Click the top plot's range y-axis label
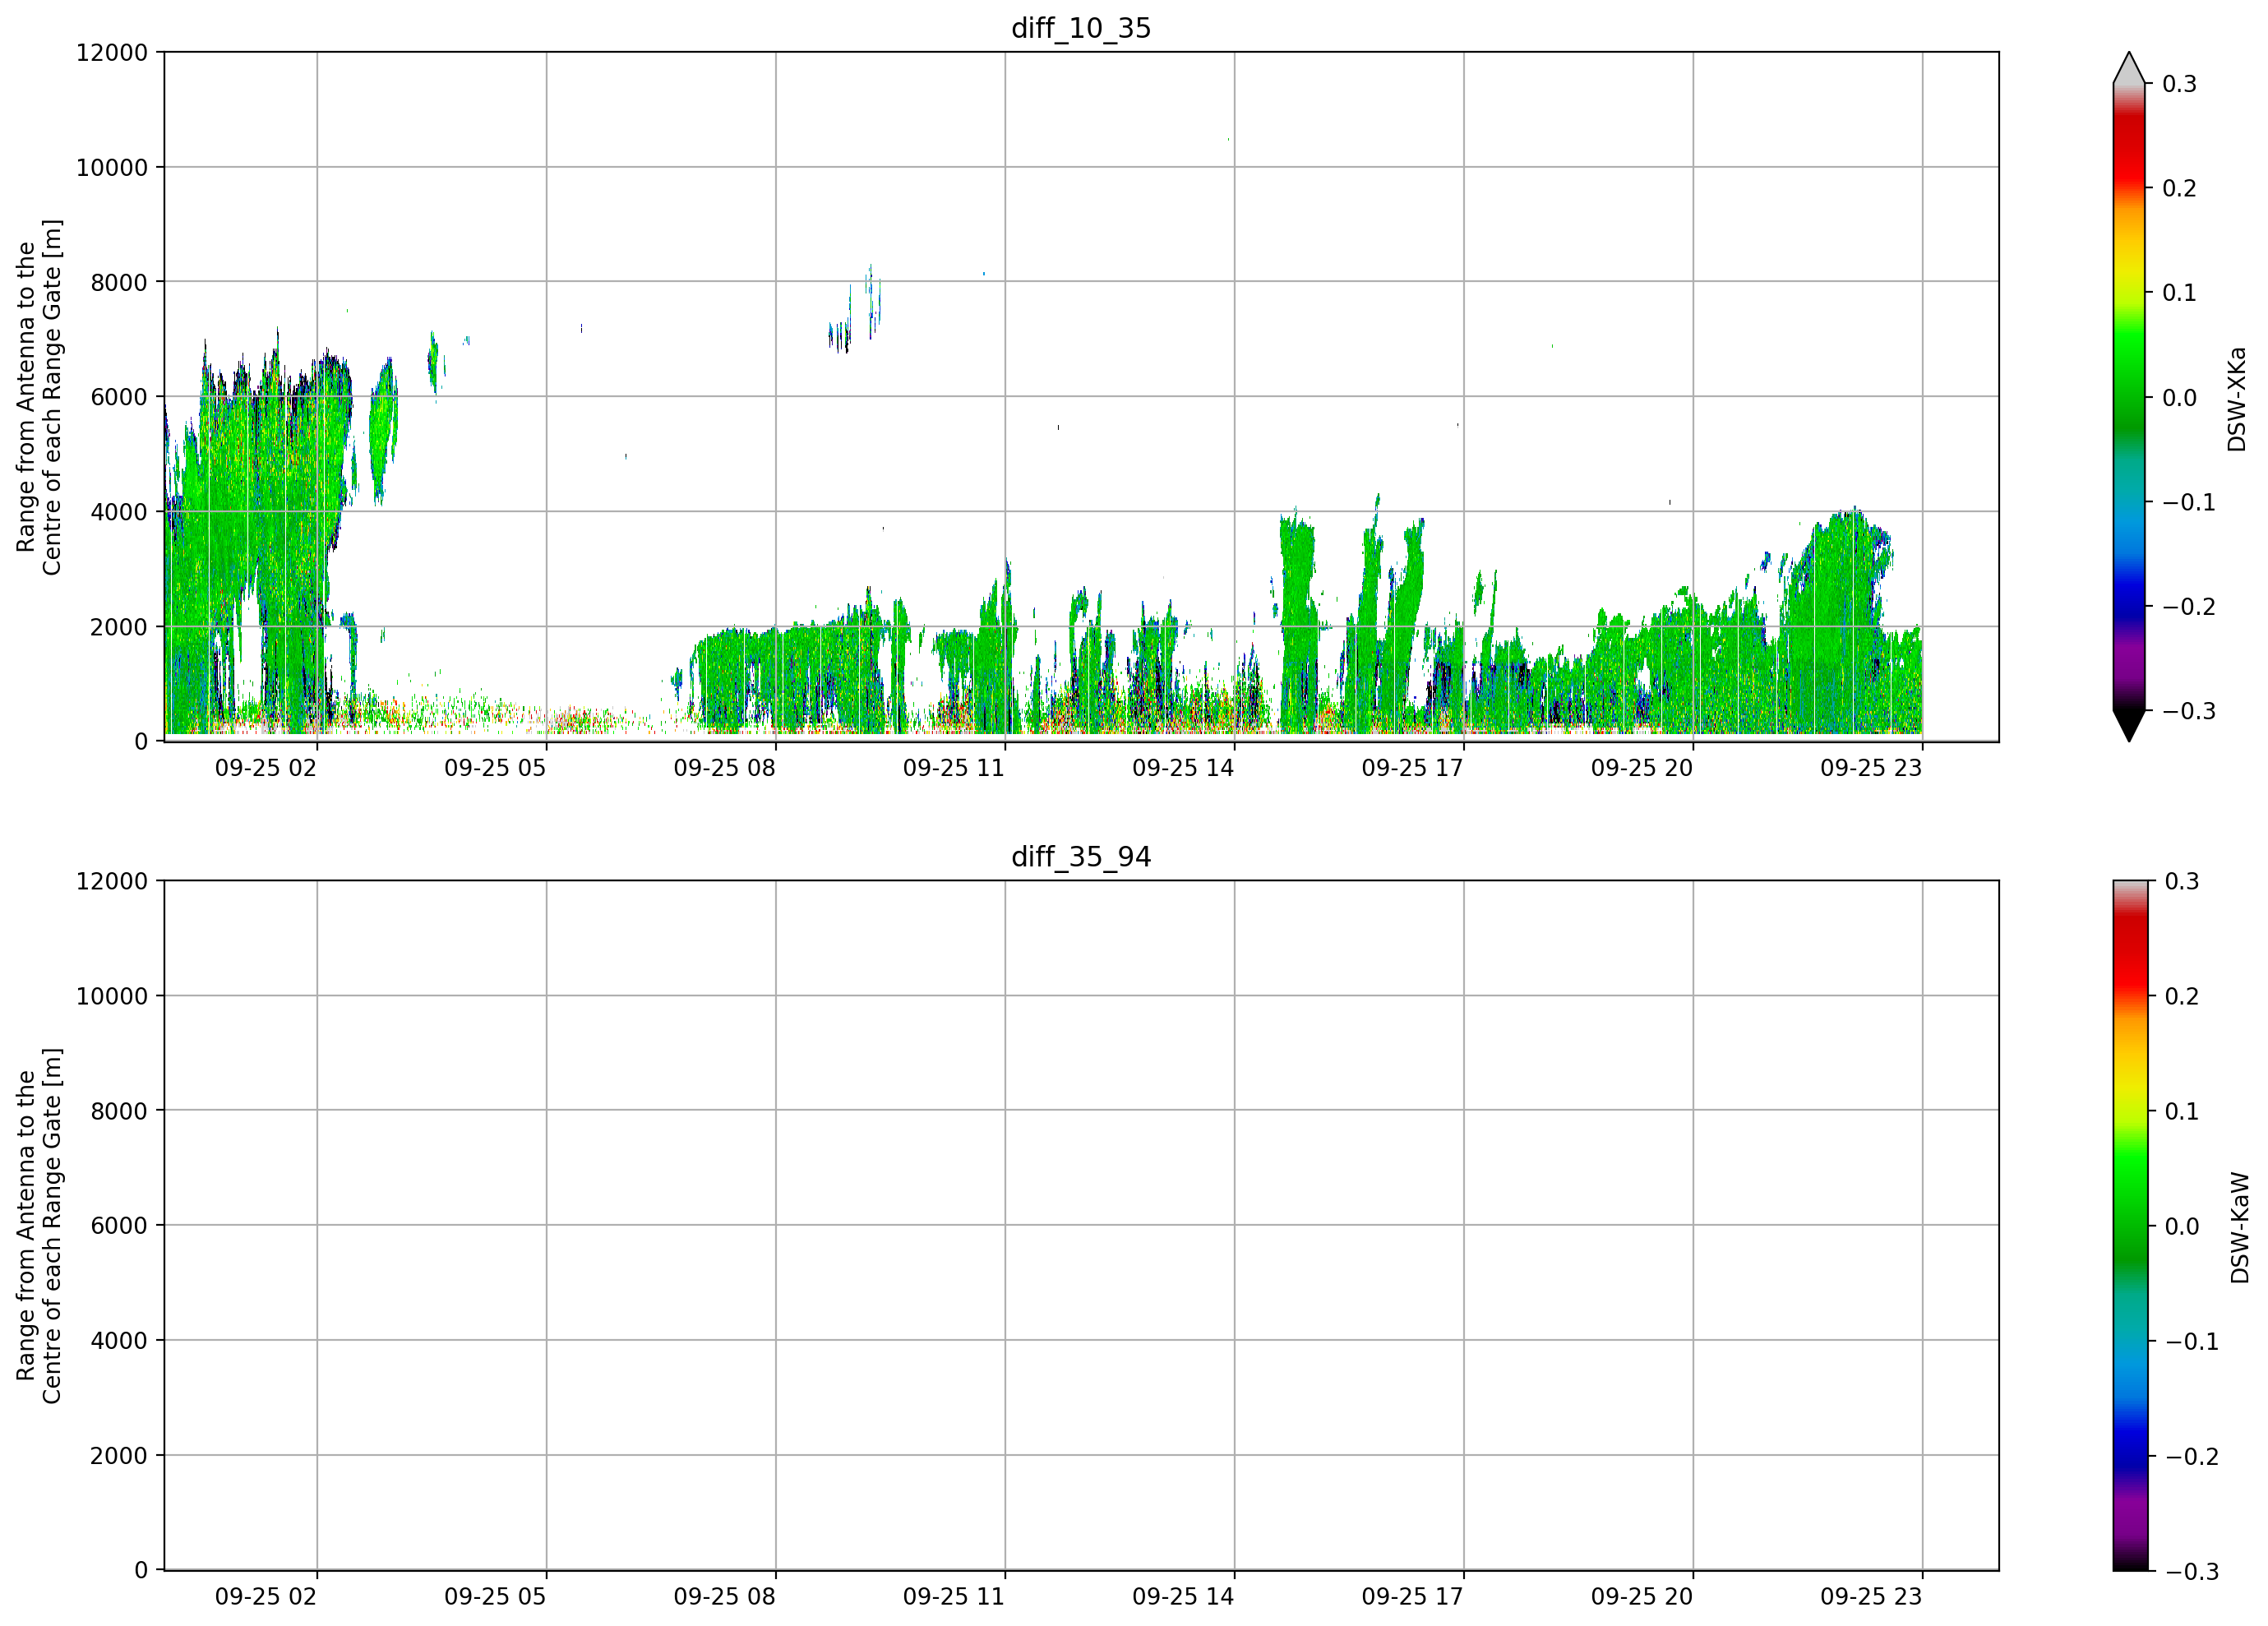 point(39,397)
